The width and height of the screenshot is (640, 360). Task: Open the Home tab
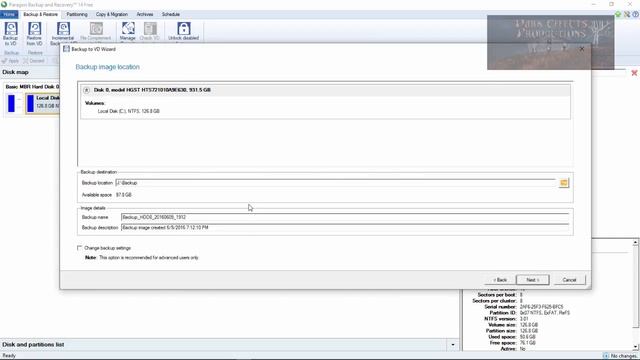click(x=9, y=14)
